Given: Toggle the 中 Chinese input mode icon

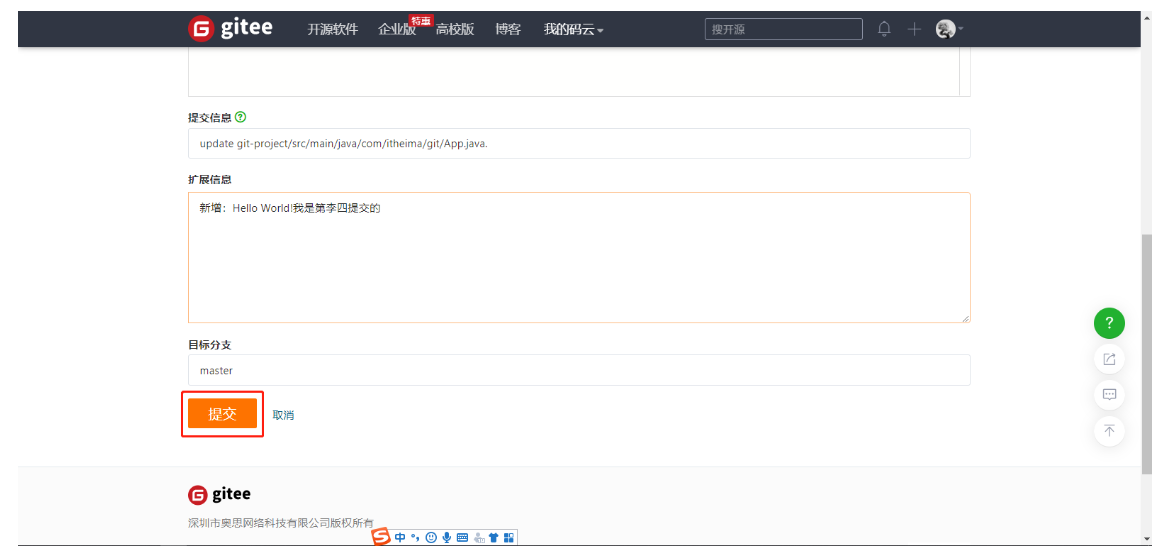Looking at the screenshot, I should (400, 538).
